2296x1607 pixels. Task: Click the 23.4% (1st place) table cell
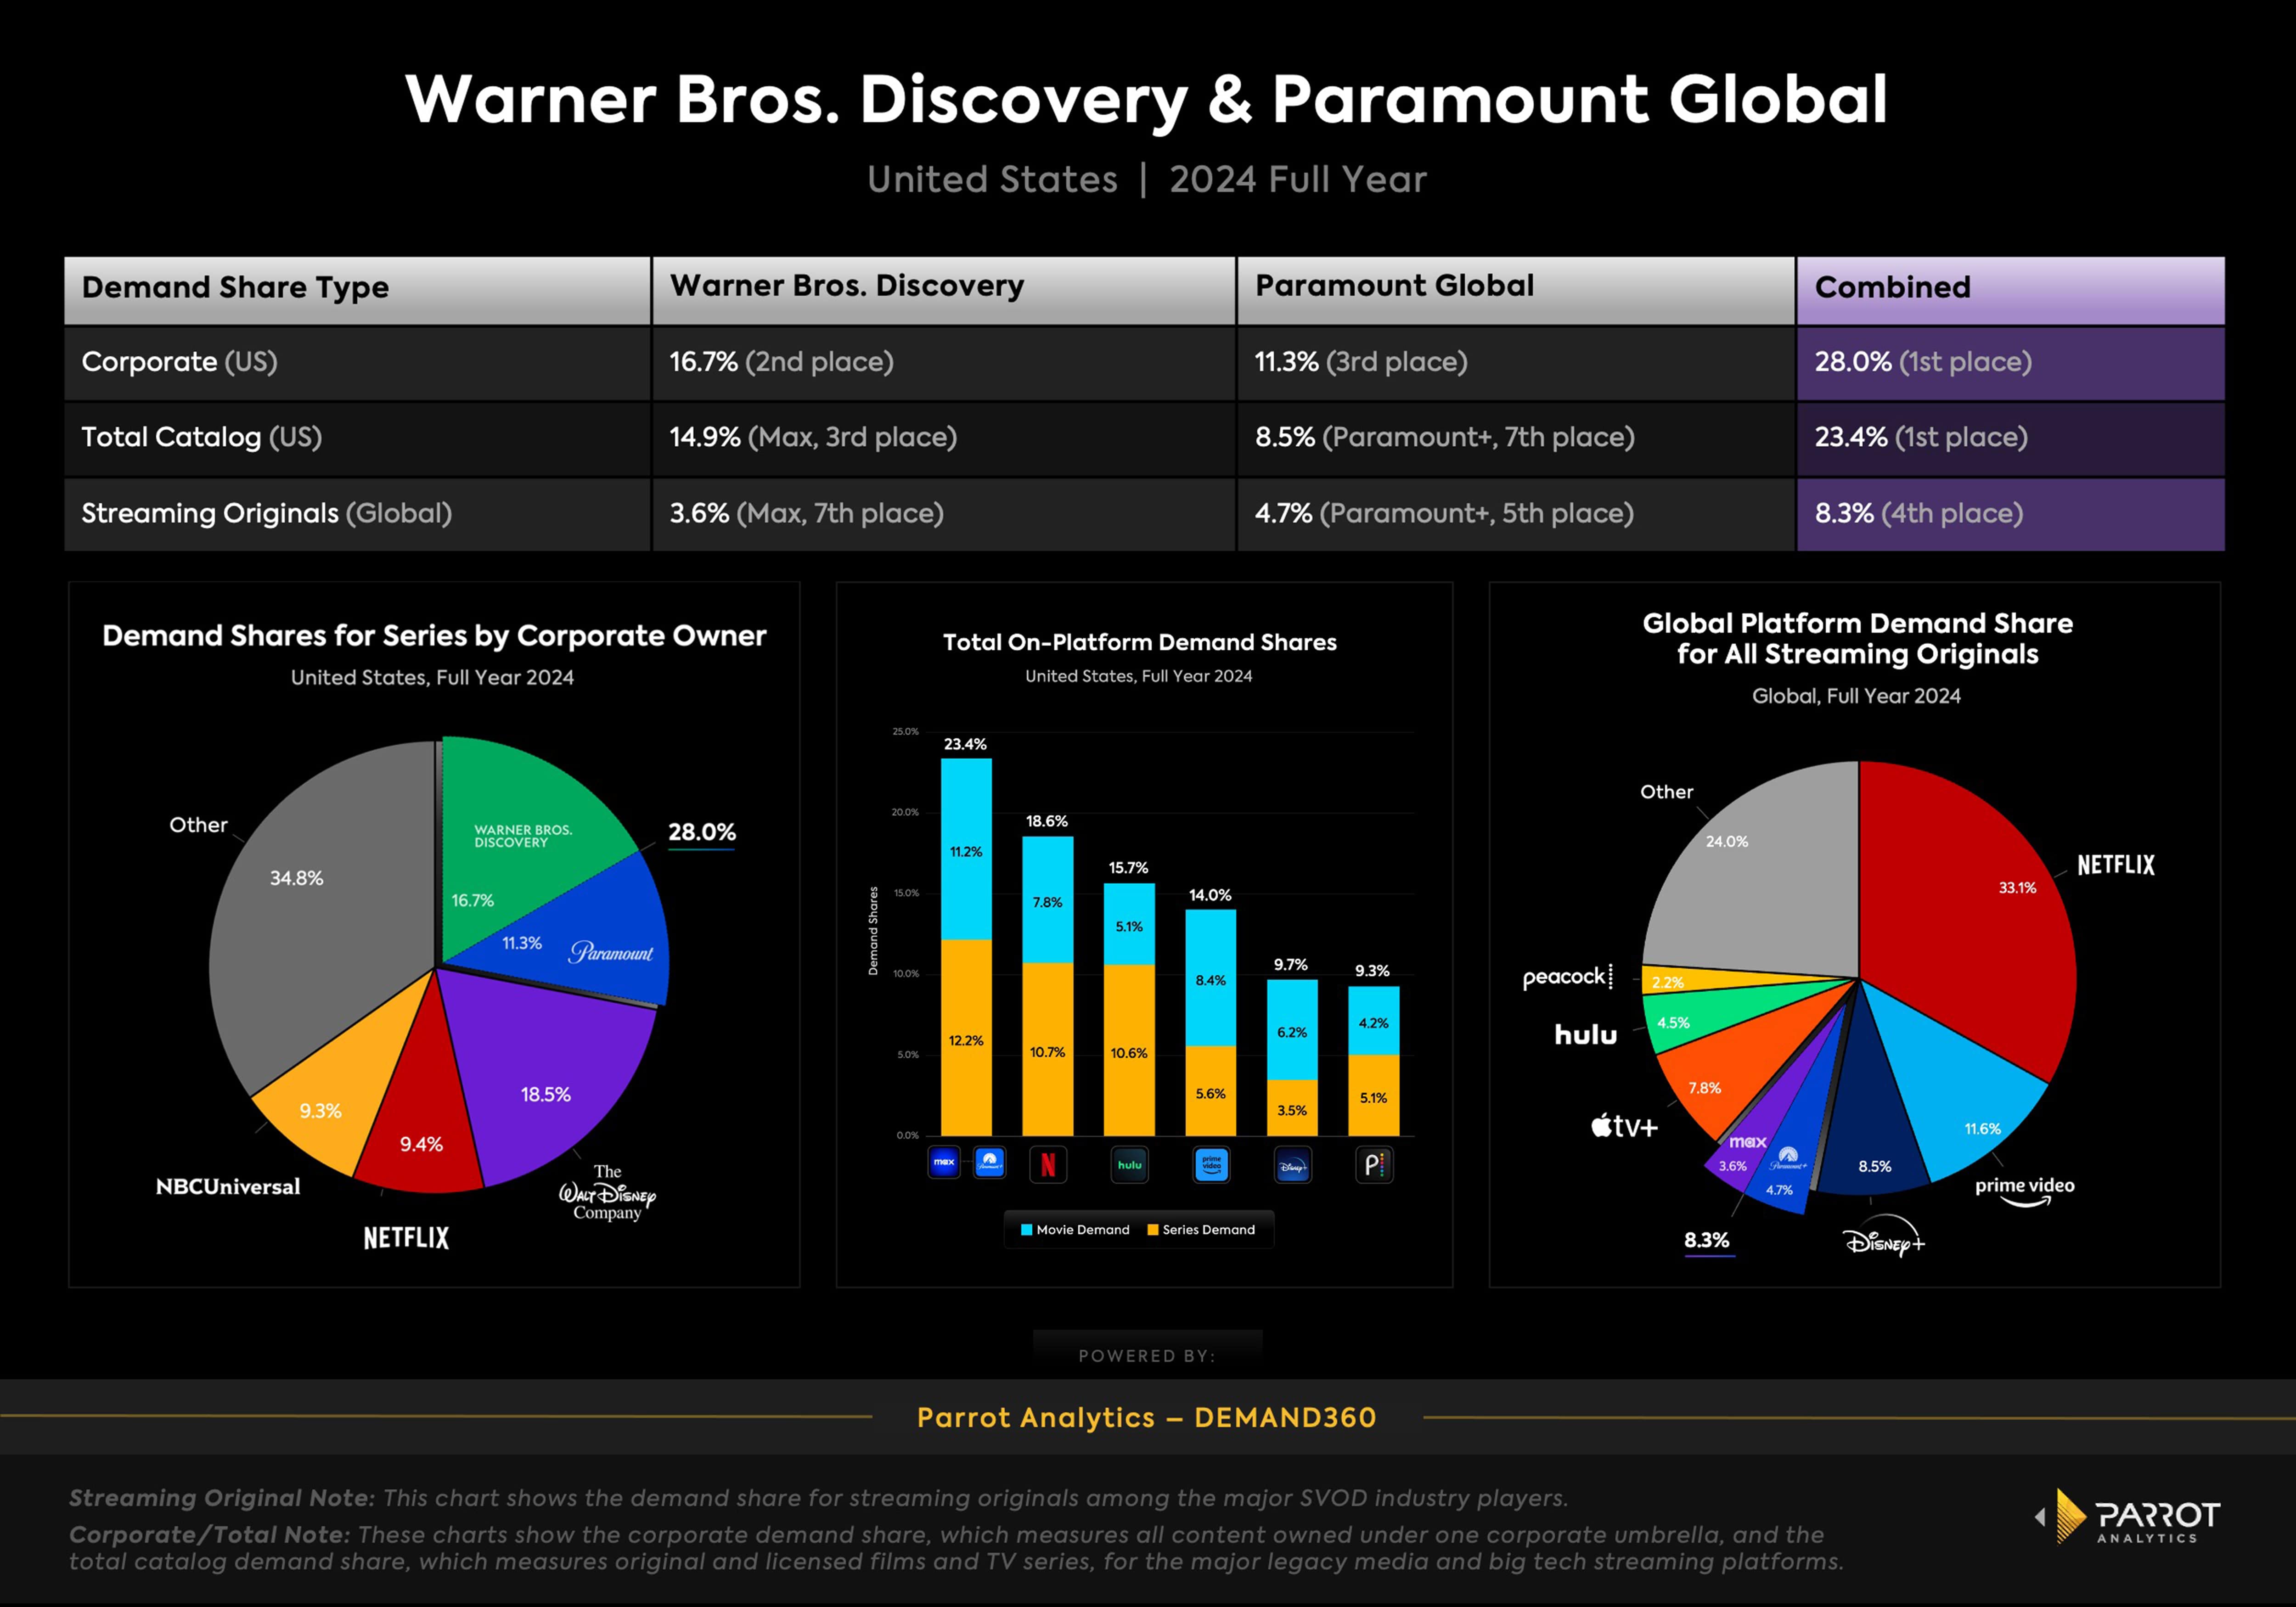click(x=2010, y=439)
